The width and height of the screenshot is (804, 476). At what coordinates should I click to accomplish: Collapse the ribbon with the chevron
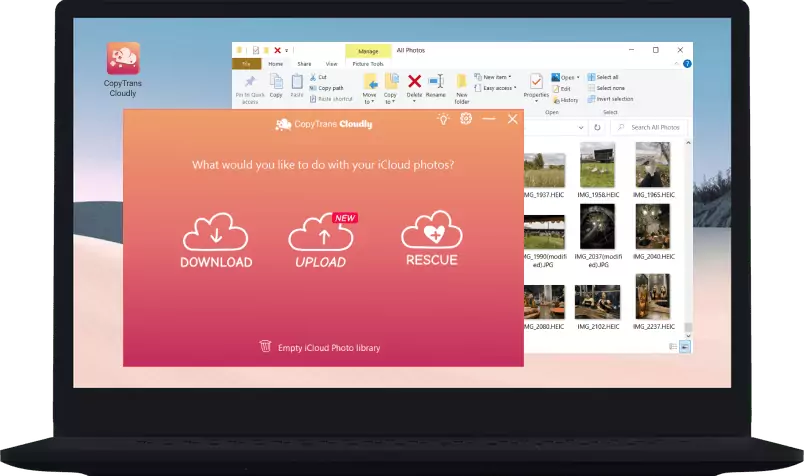click(x=676, y=64)
